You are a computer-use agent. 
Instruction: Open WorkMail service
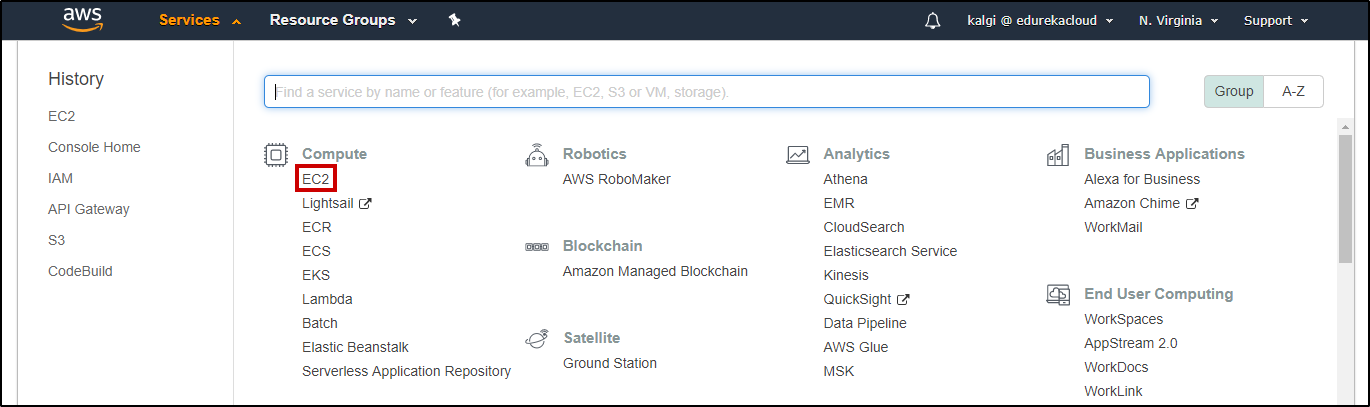pyautogui.click(x=1113, y=227)
